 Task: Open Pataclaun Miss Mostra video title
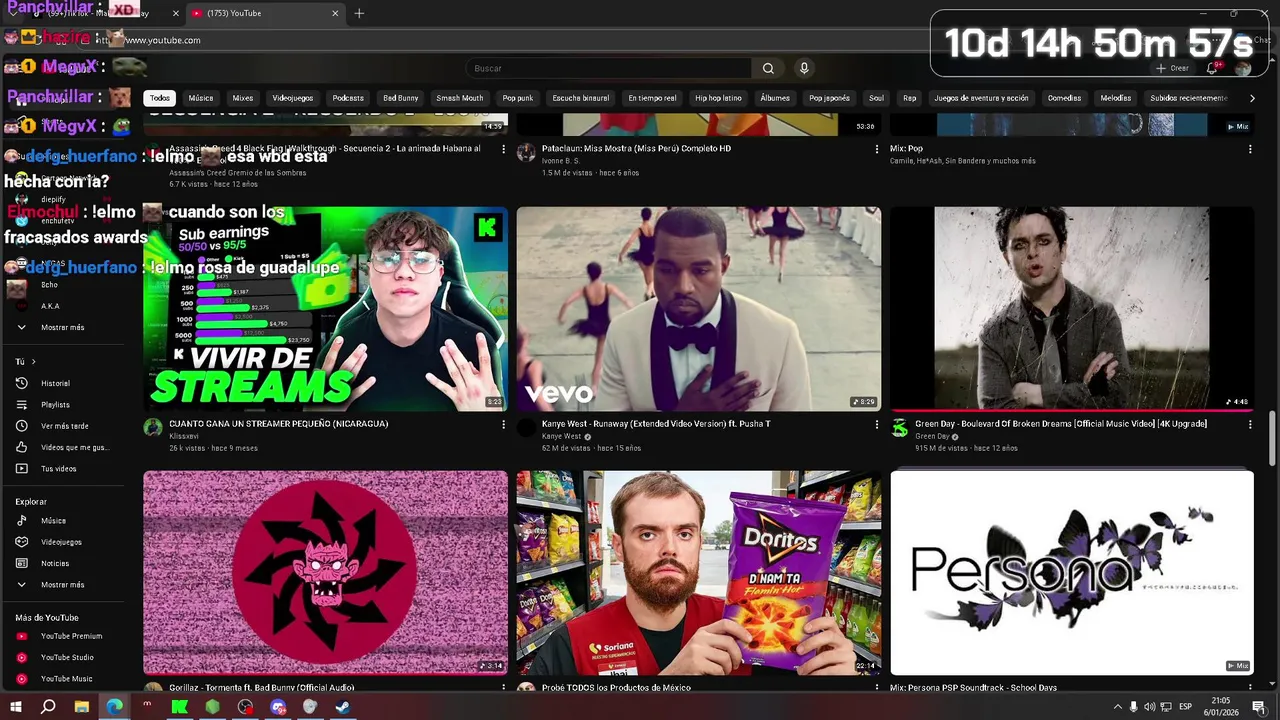636,148
